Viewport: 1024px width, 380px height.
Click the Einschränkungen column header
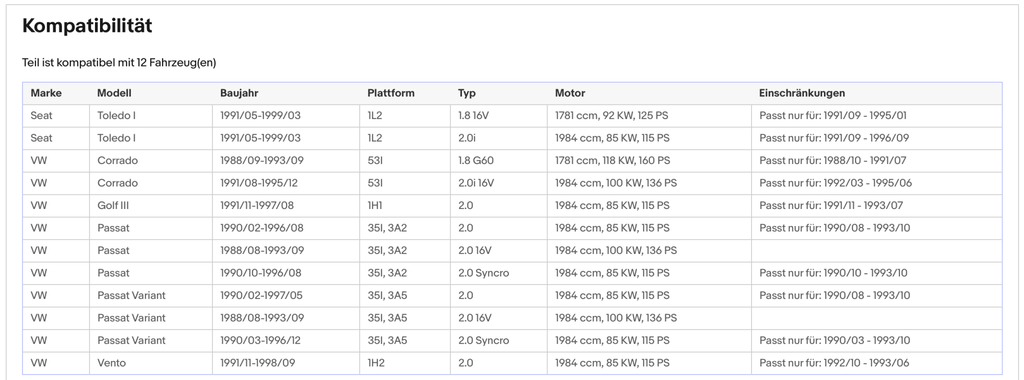[802, 93]
